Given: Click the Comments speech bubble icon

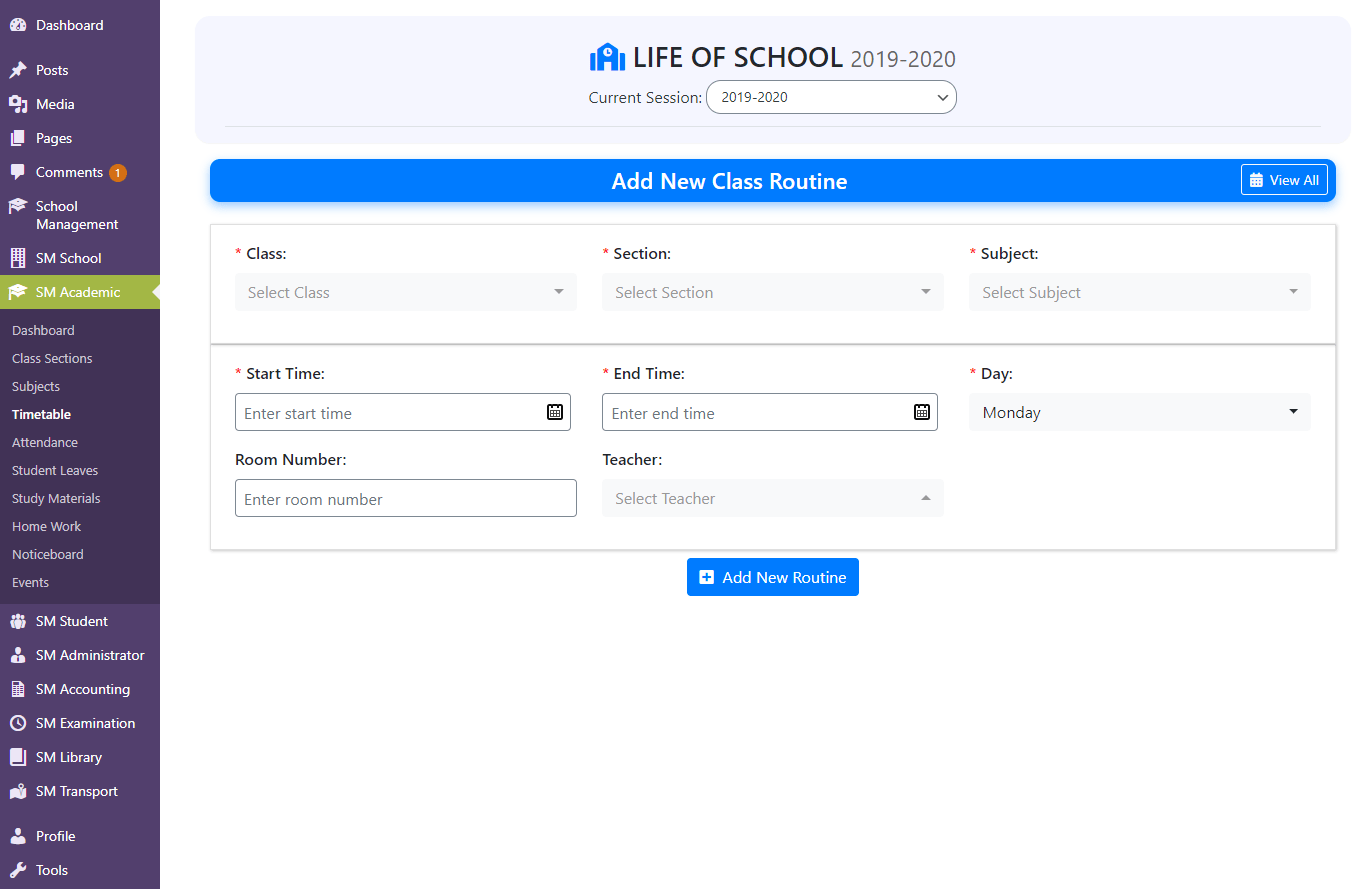Looking at the screenshot, I should click(x=17, y=172).
